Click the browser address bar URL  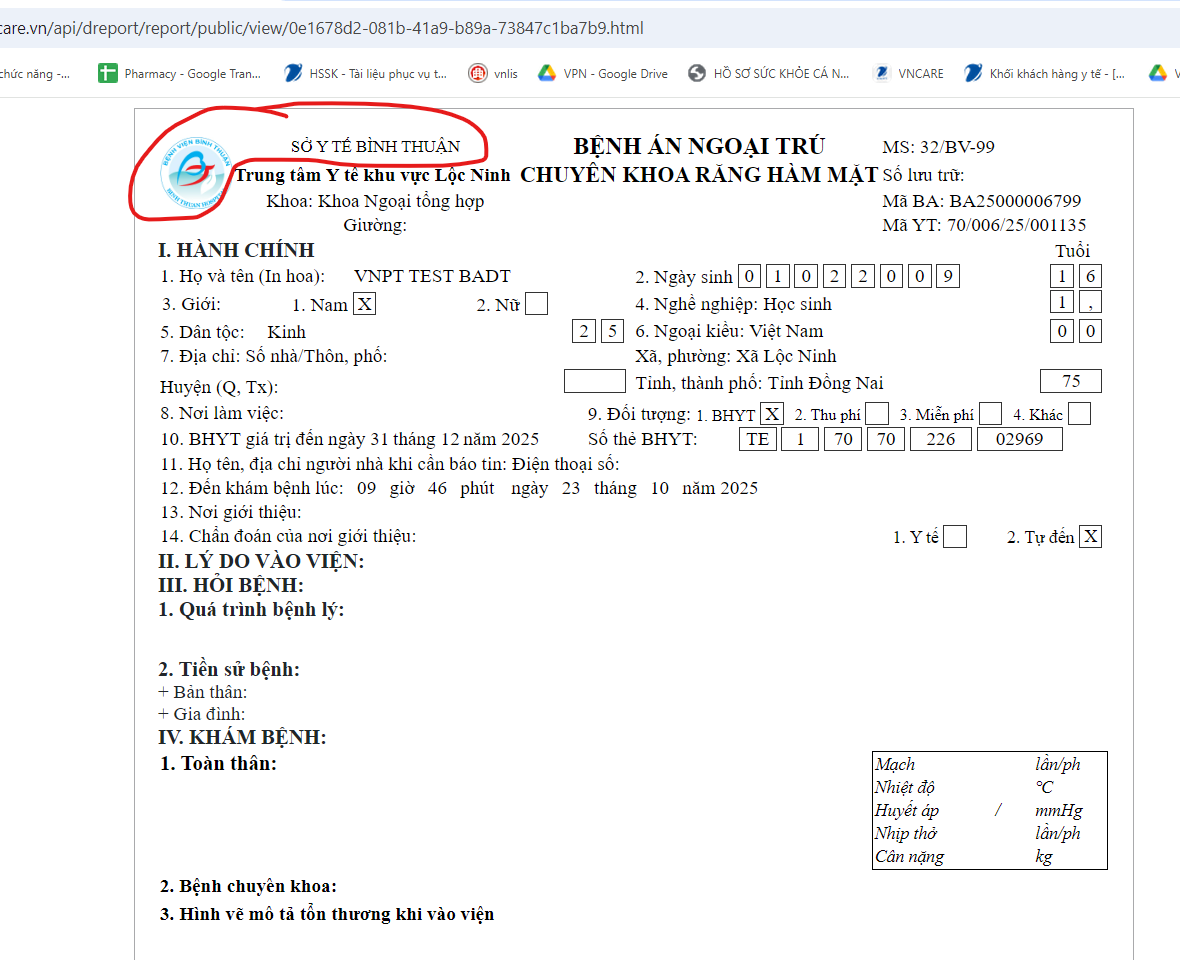[x=322, y=29]
